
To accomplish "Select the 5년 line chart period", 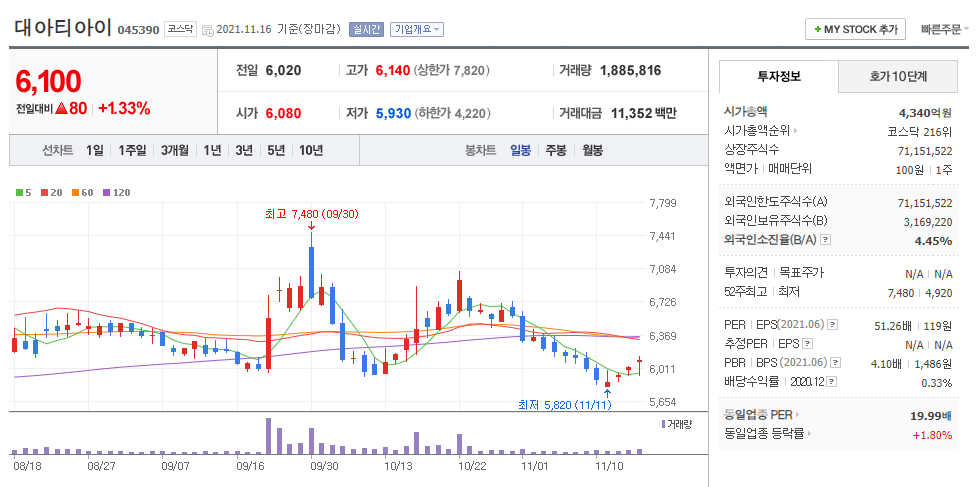I will click(x=276, y=150).
